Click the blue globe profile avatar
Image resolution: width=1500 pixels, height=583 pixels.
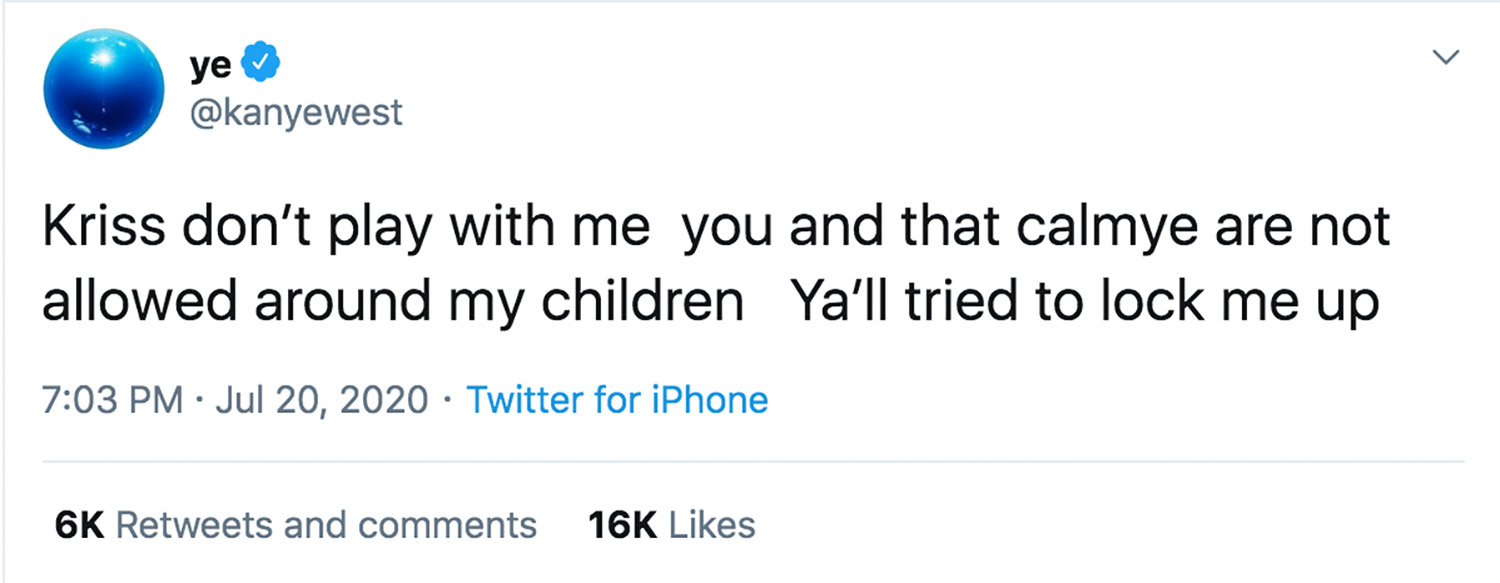tap(103, 88)
